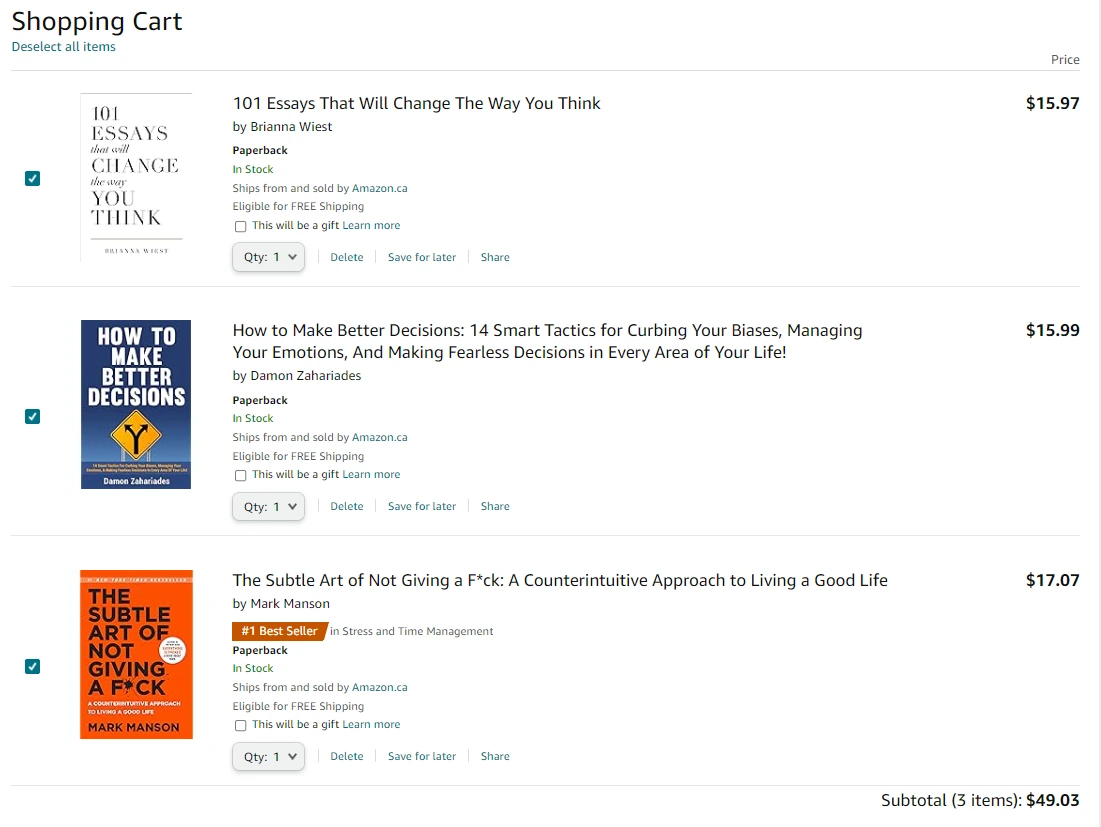Viewport: 1101px width, 827px height.
Task: Expand Qty selector for How to Make Better Decisions
Action: (x=269, y=507)
